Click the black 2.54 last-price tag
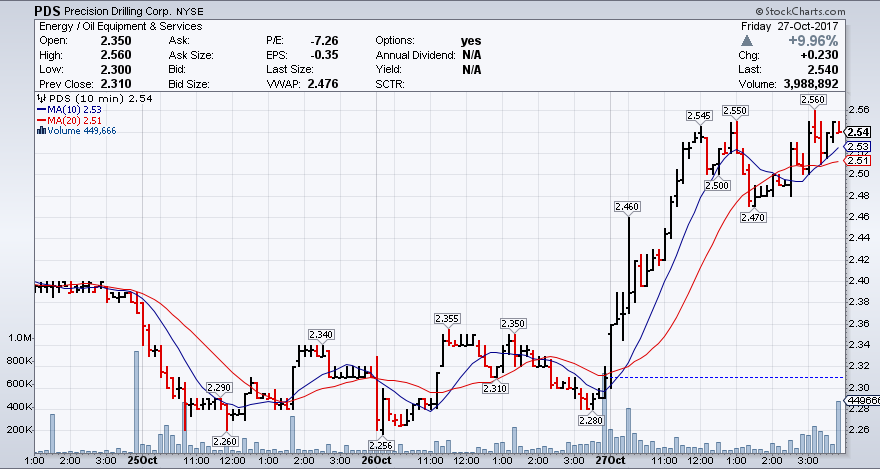This screenshot has width=880, height=469. [858, 132]
